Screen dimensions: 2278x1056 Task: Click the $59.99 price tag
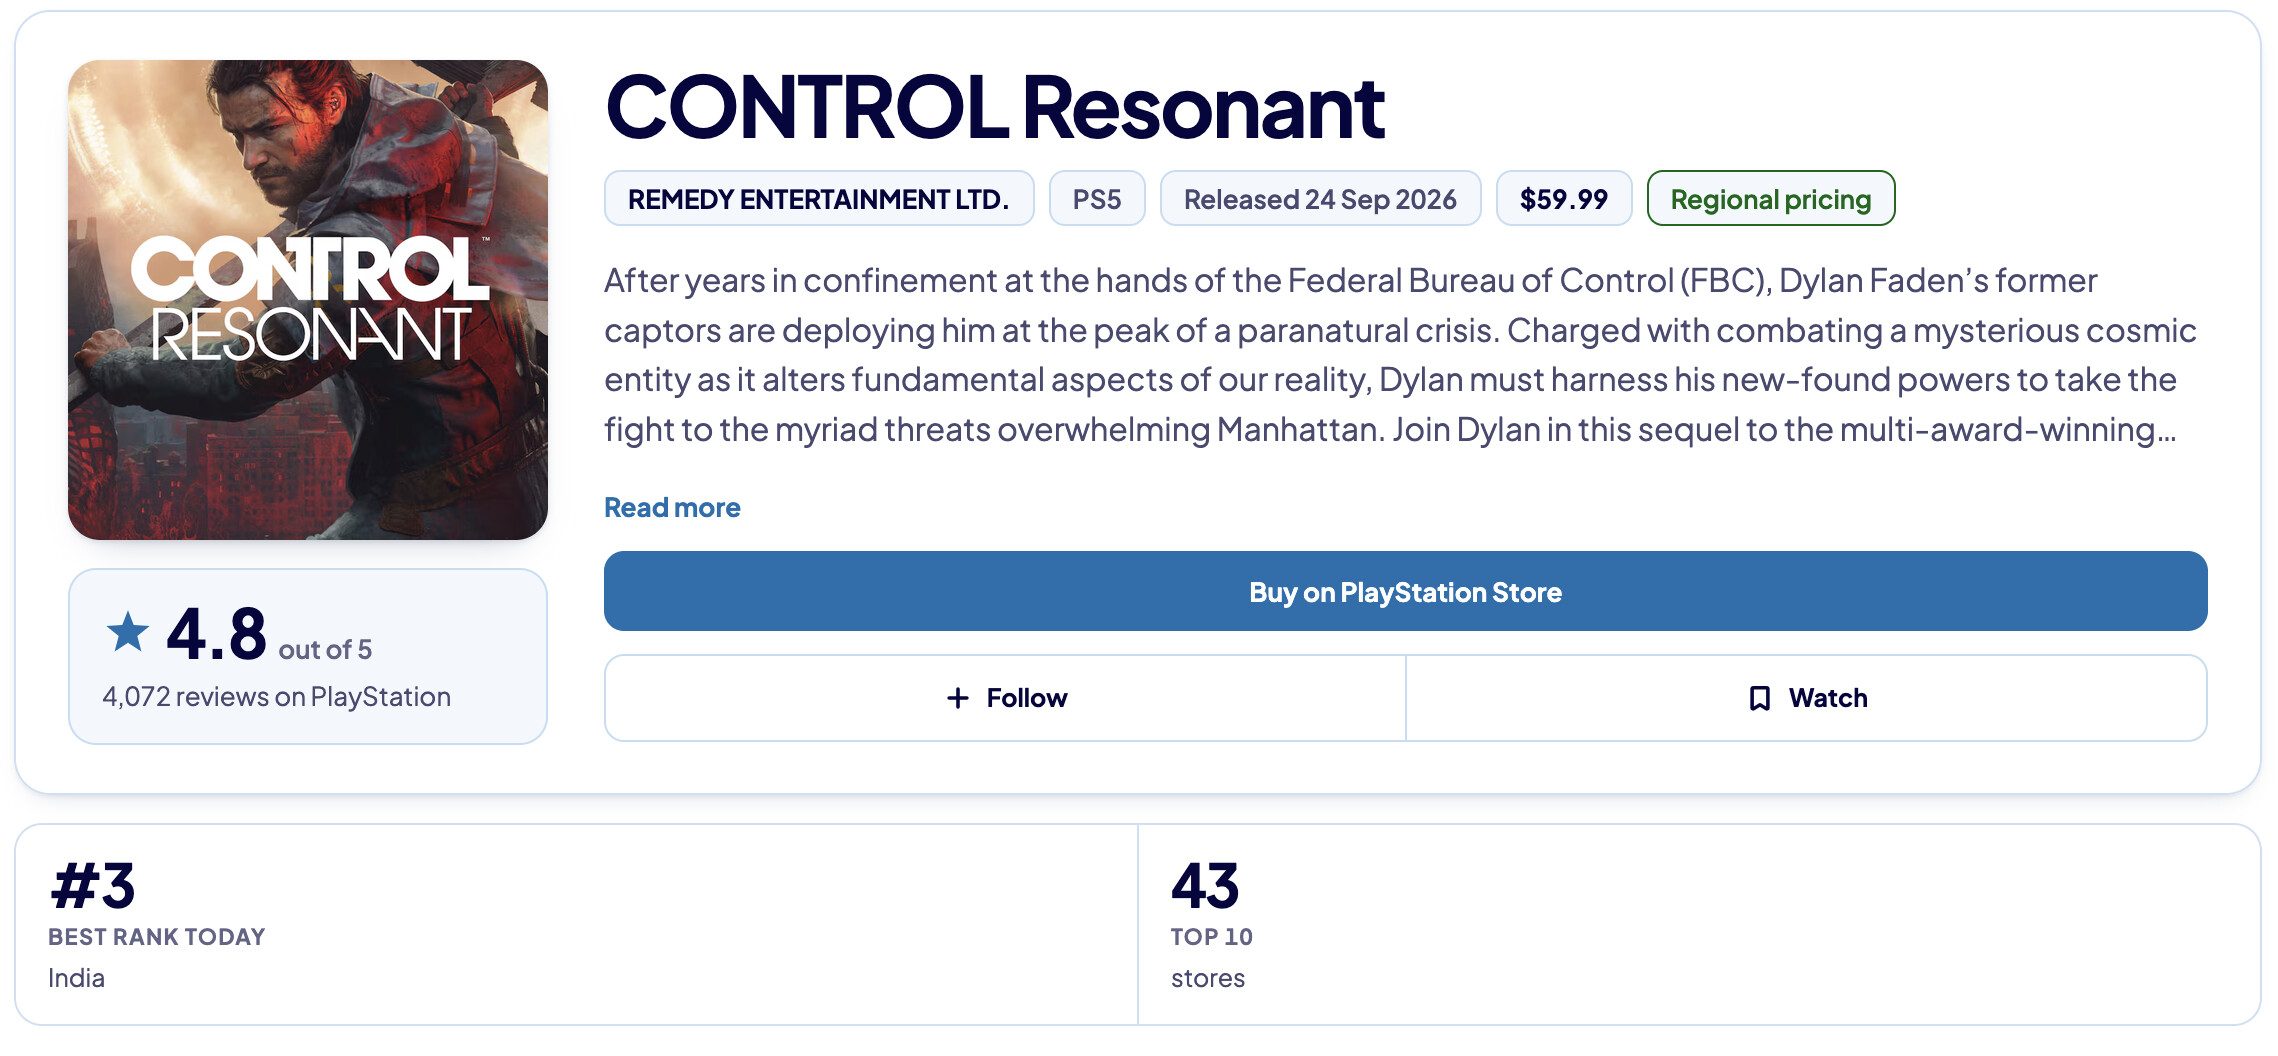point(1564,199)
